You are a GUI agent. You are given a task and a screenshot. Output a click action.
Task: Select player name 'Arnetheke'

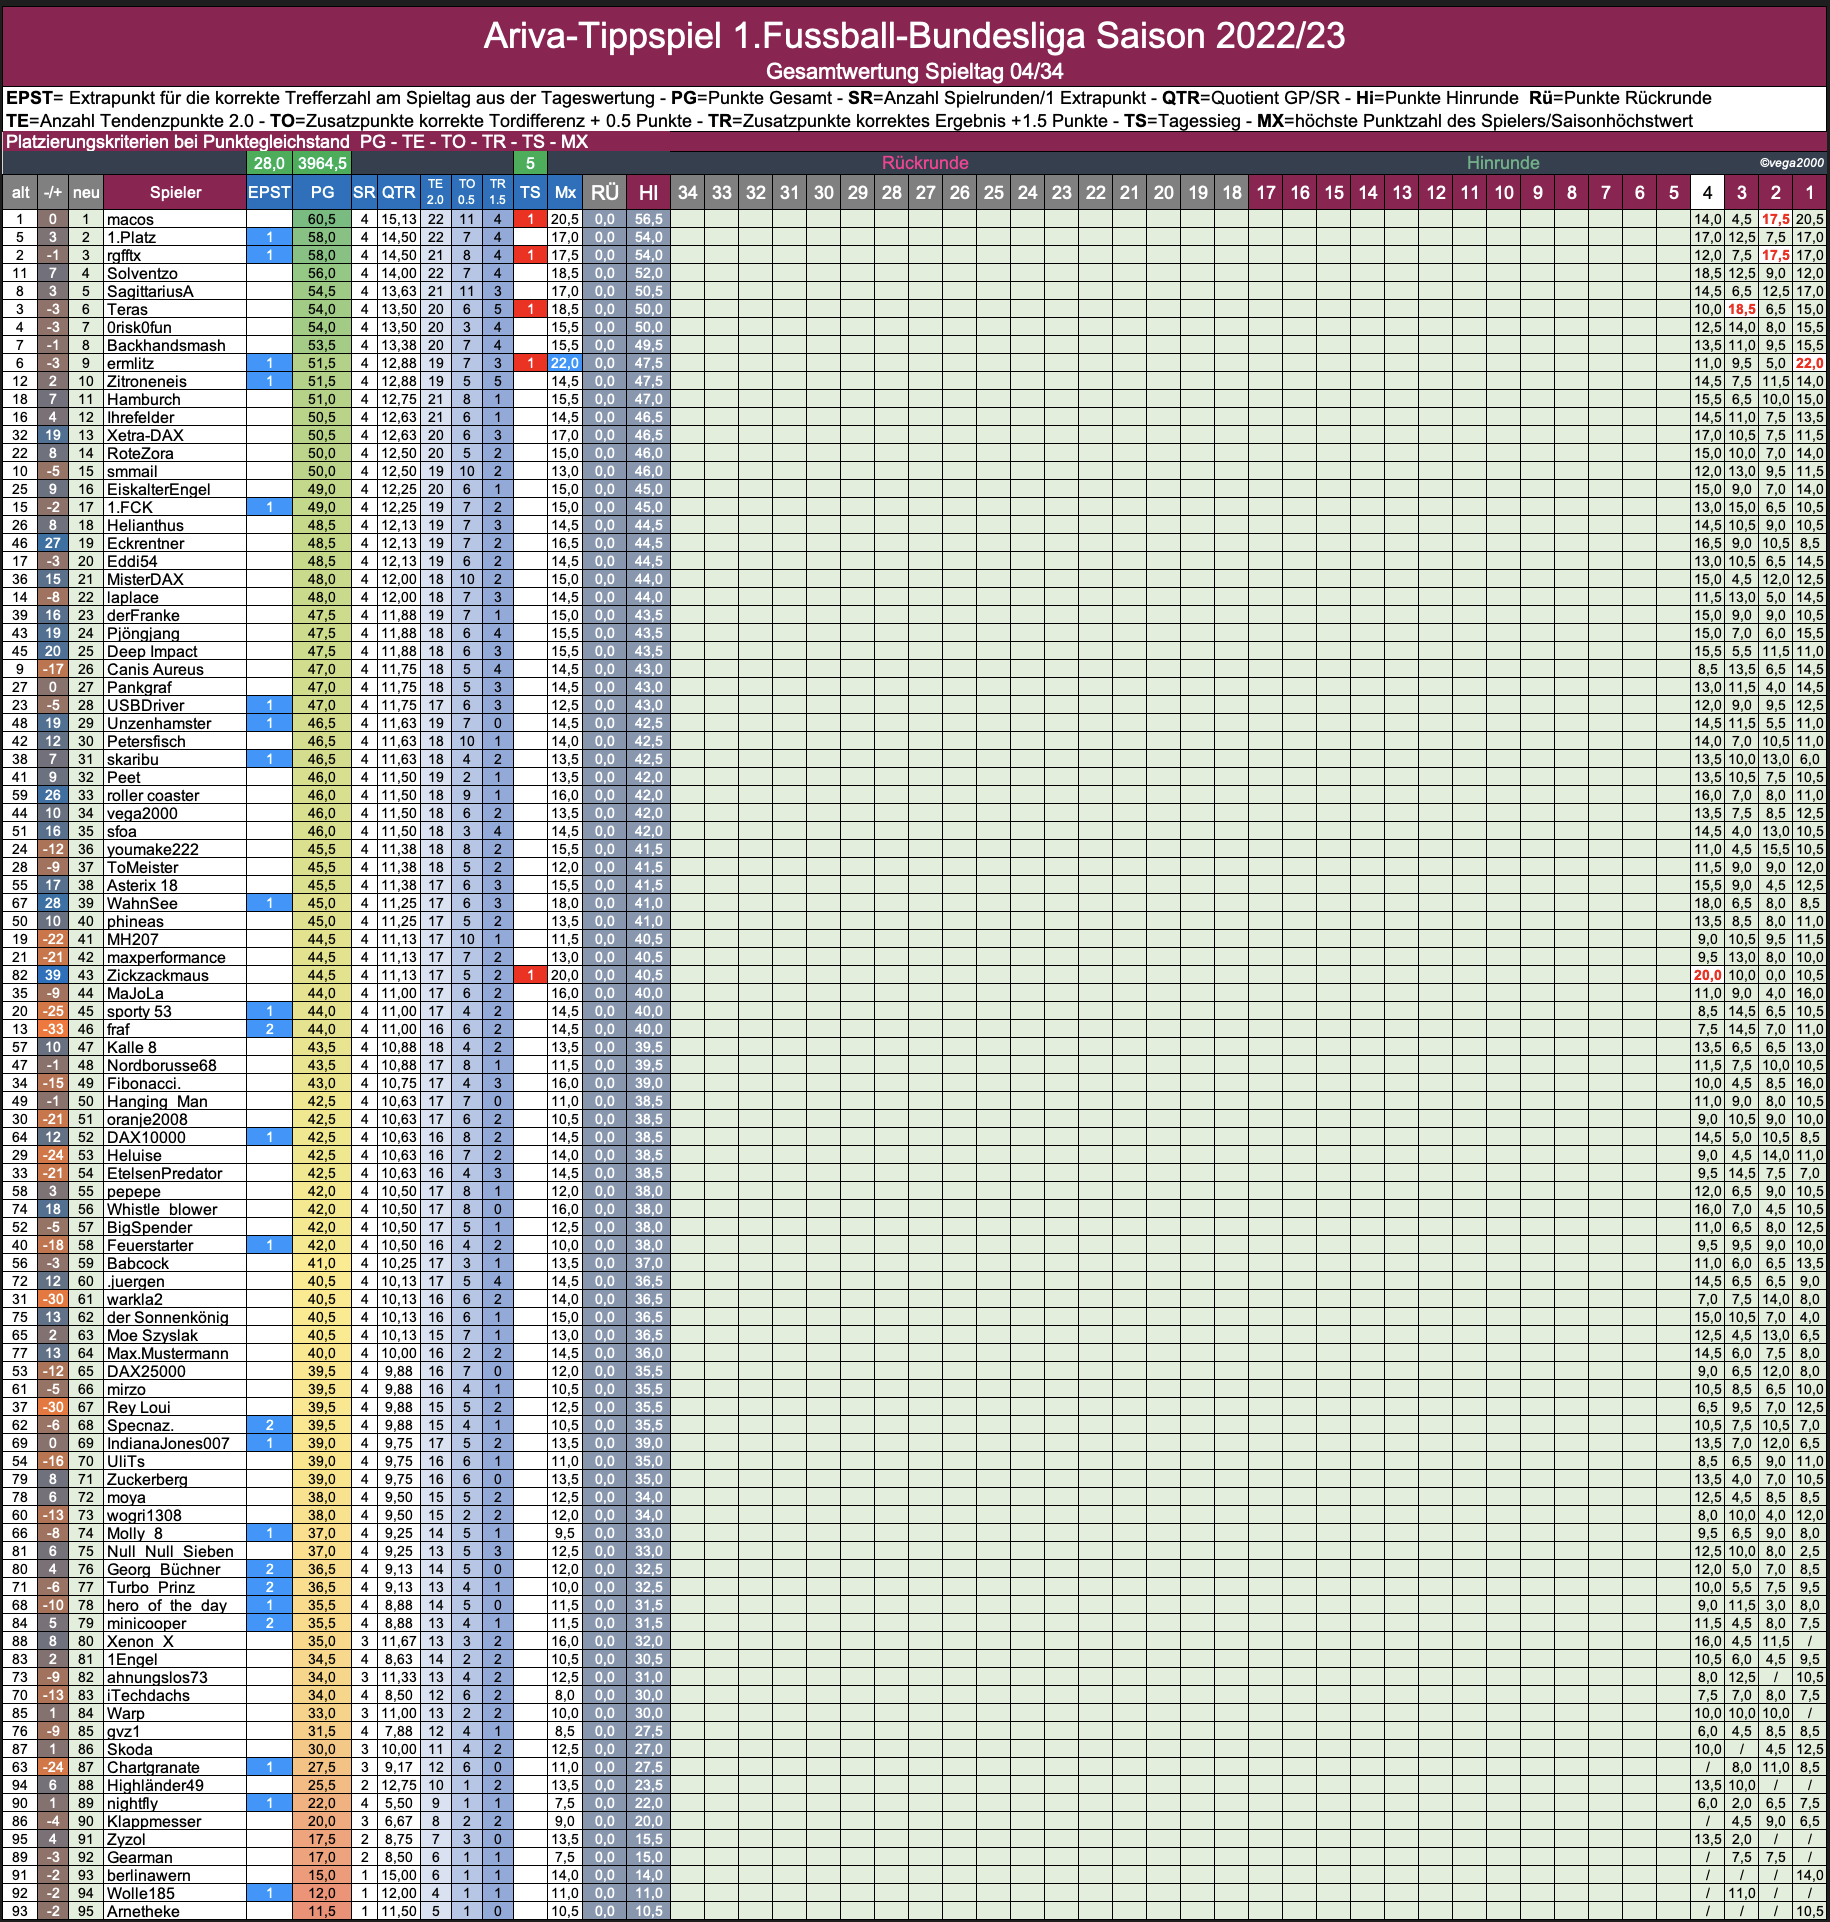point(143,1911)
